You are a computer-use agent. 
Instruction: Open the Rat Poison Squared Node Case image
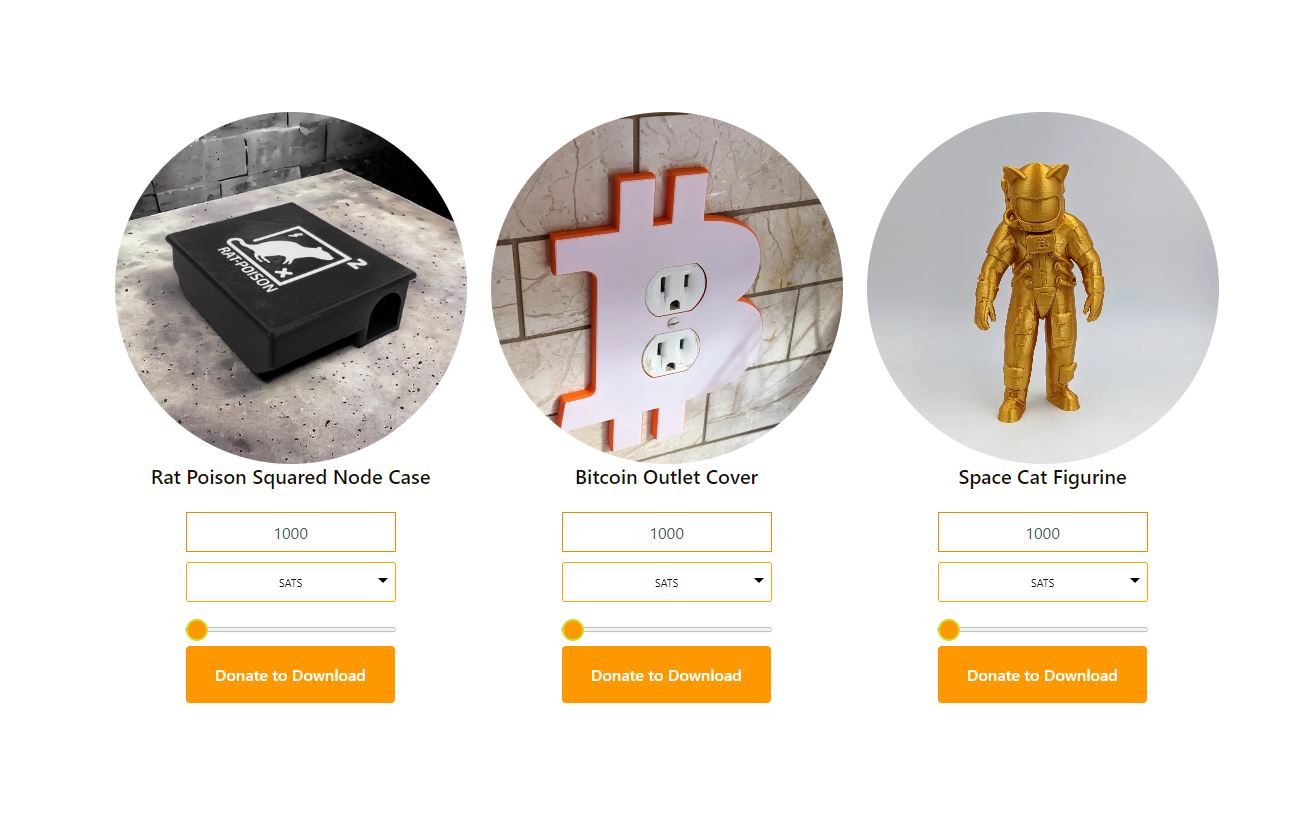(x=290, y=287)
